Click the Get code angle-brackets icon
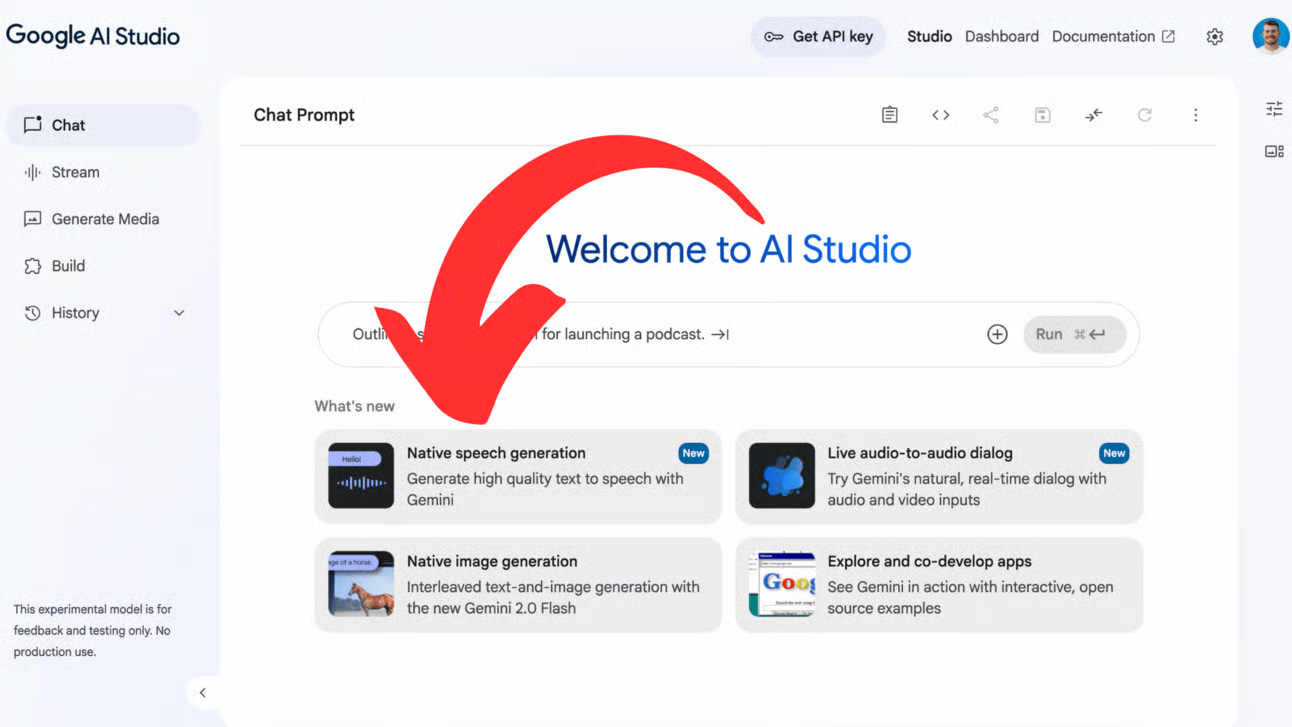The height and width of the screenshot is (727, 1292). tap(940, 115)
